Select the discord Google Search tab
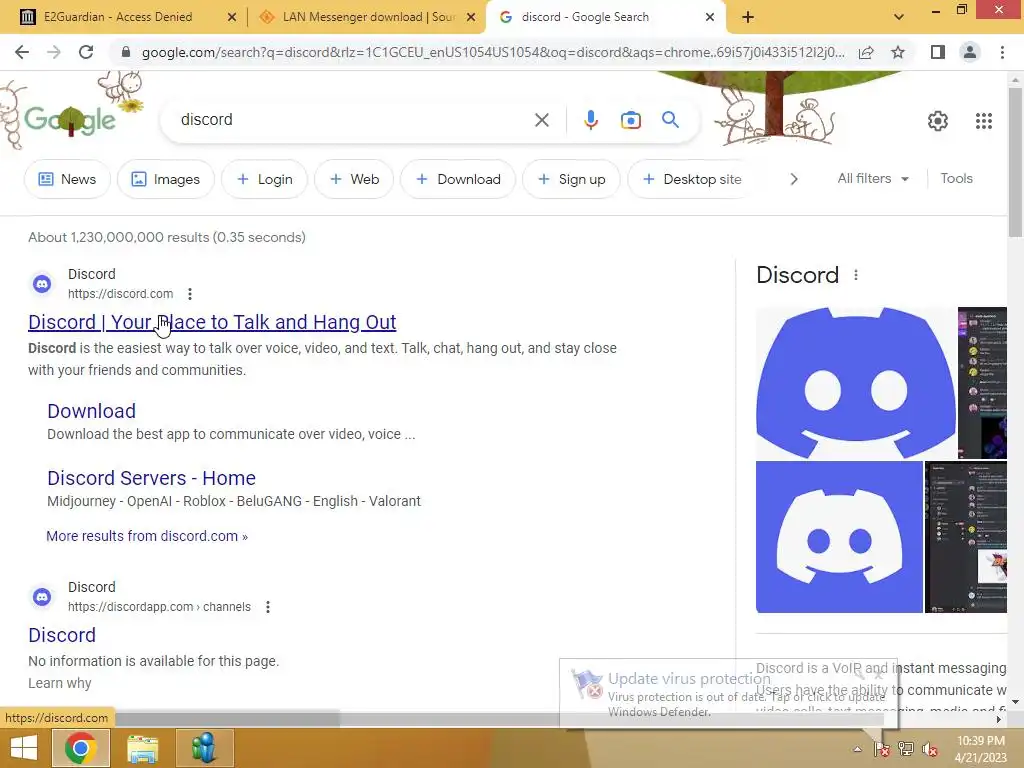 pyautogui.click(x=584, y=17)
